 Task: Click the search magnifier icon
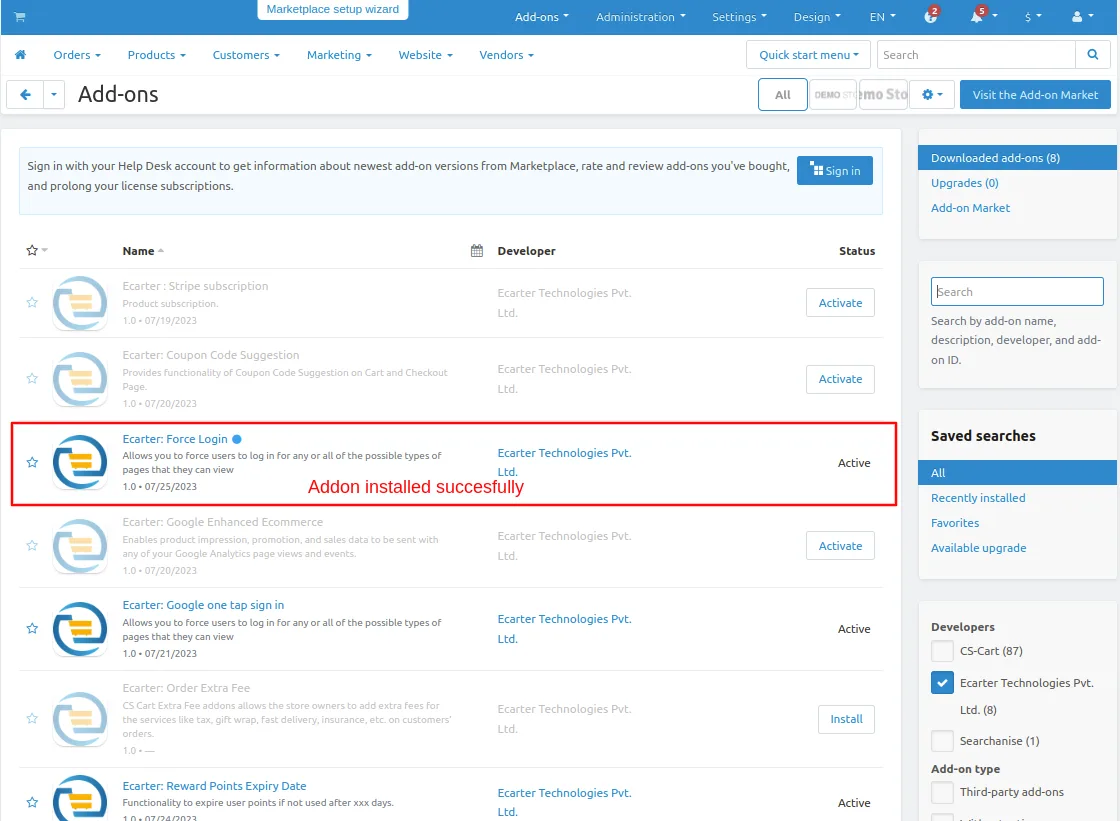click(x=1092, y=55)
